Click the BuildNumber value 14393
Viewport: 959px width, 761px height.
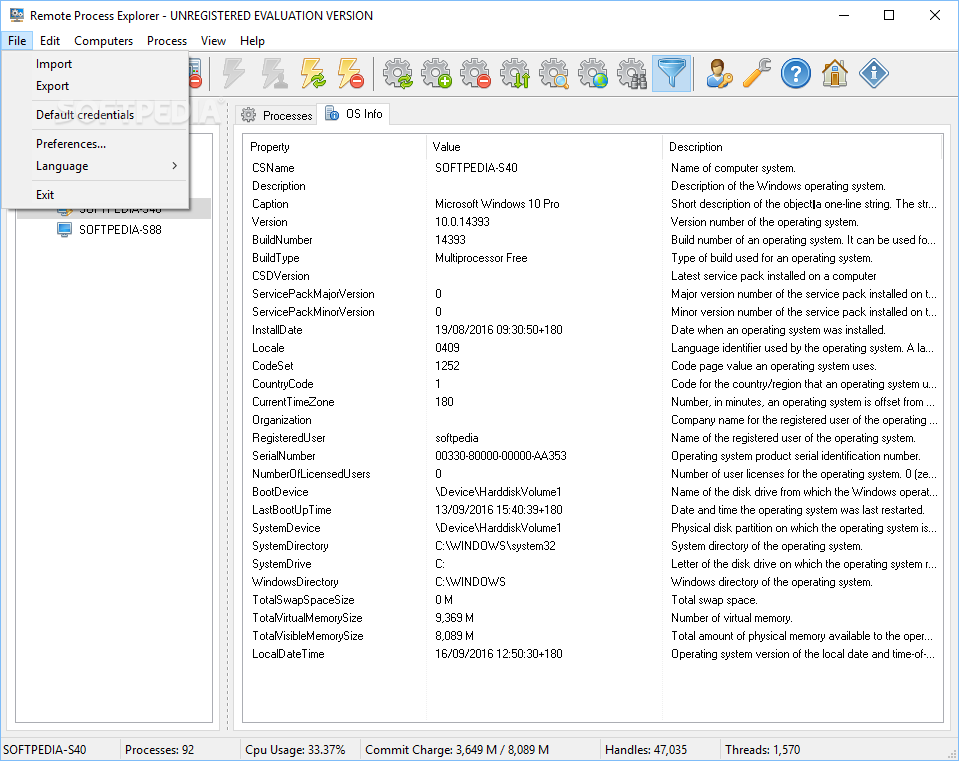point(450,240)
